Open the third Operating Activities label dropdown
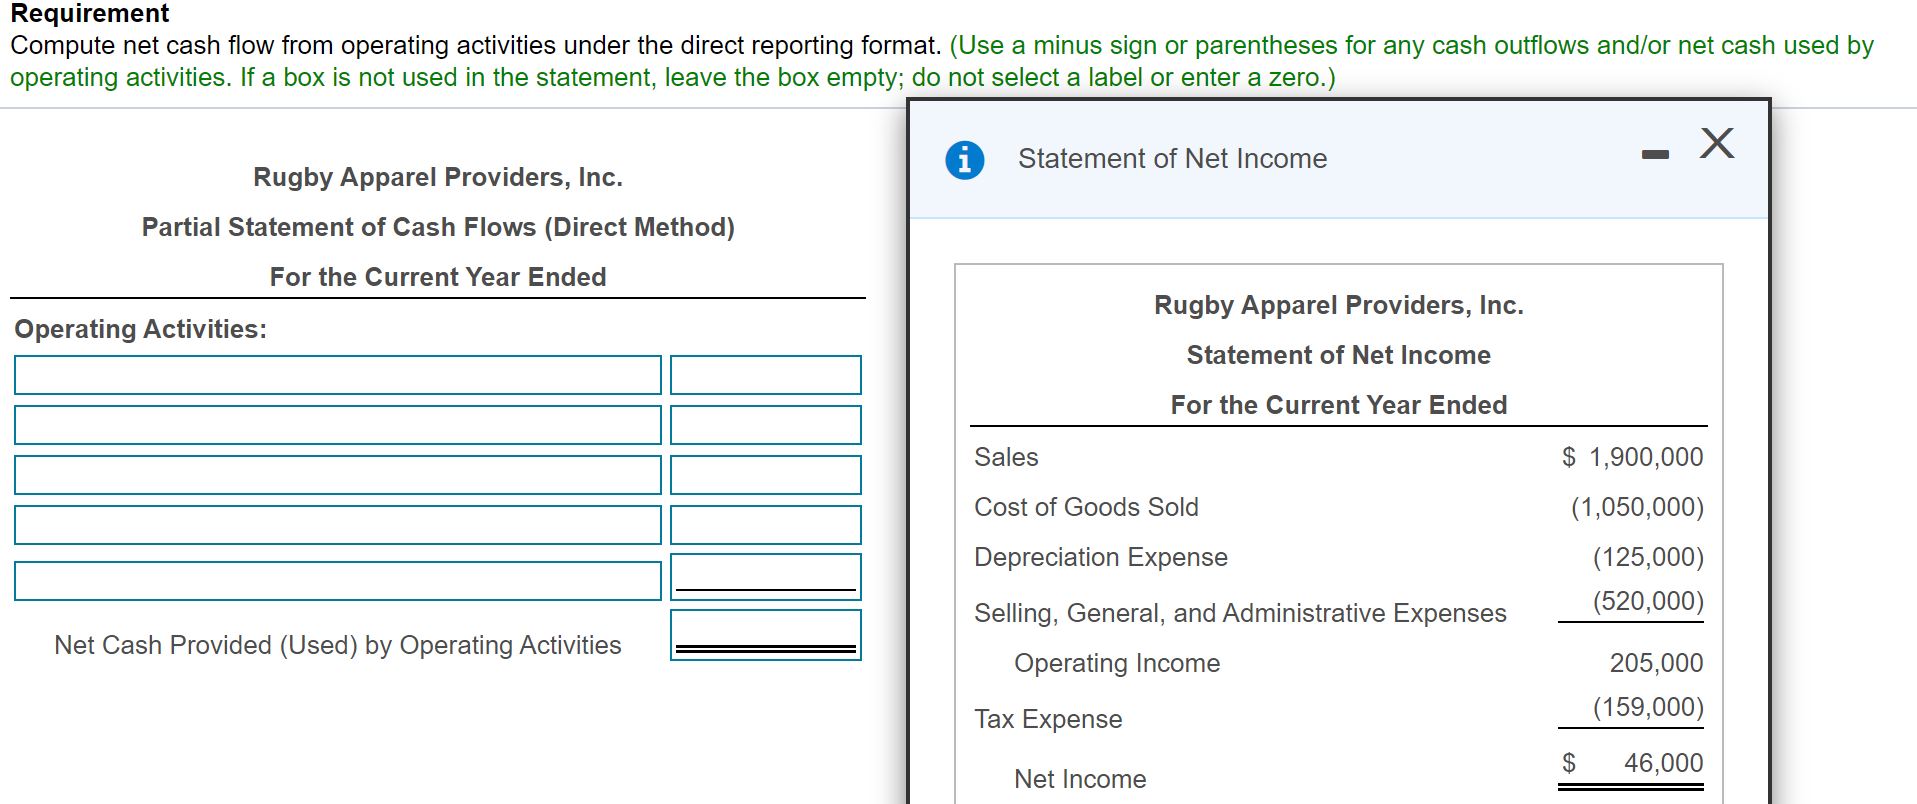The width and height of the screenshot is (1917, 804). point(337,474)
